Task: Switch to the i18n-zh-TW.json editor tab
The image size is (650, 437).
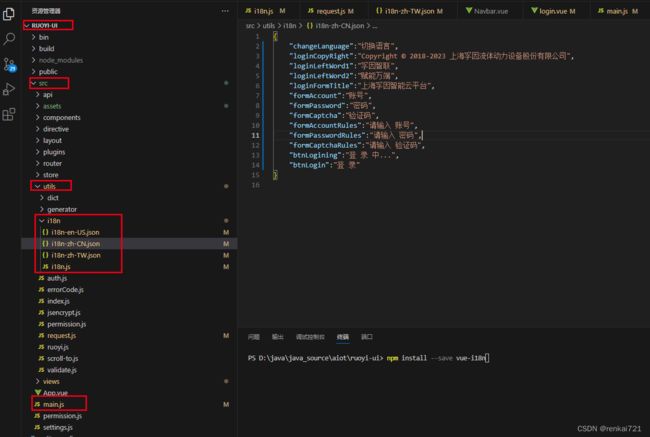Action: click(410, 11)
